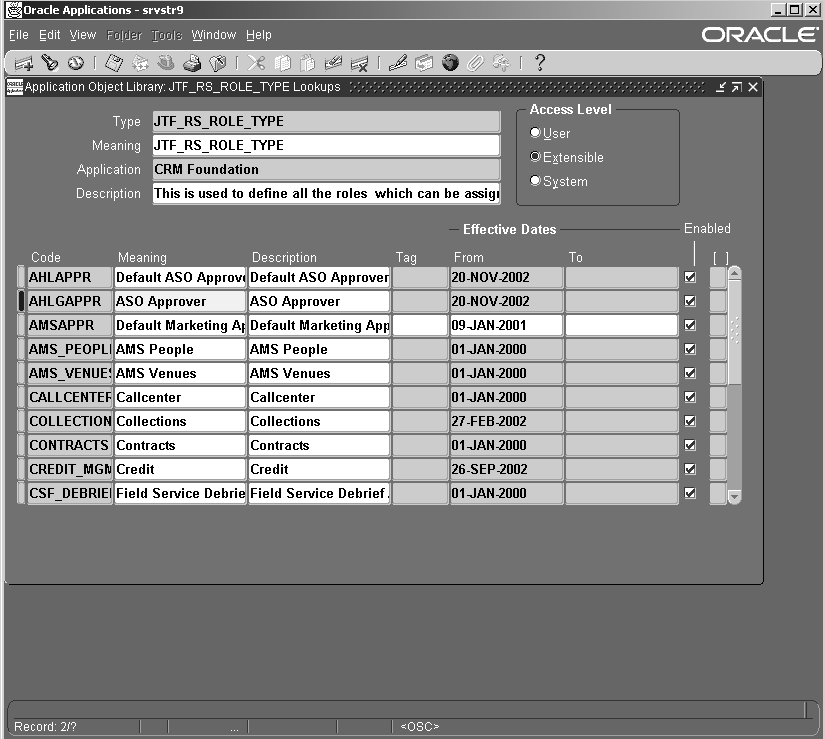Image resolution: width=825 pixels, height=739 pixels.
Task: Click the Record: 2/? status text
Action: coord(45,726)
